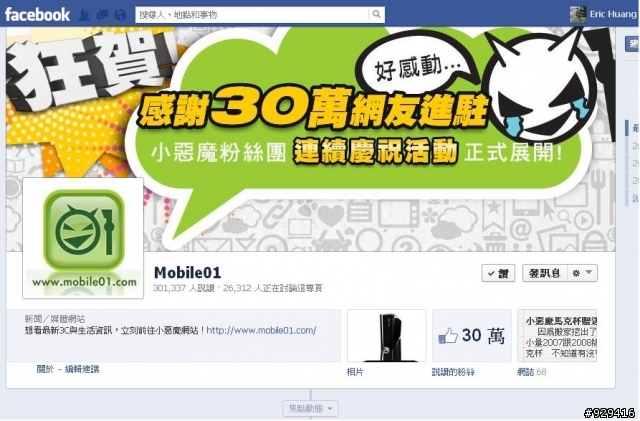Toggle the 讚 liked button
The height and width of the screenshot is (421, 640).
click(498, 273)
